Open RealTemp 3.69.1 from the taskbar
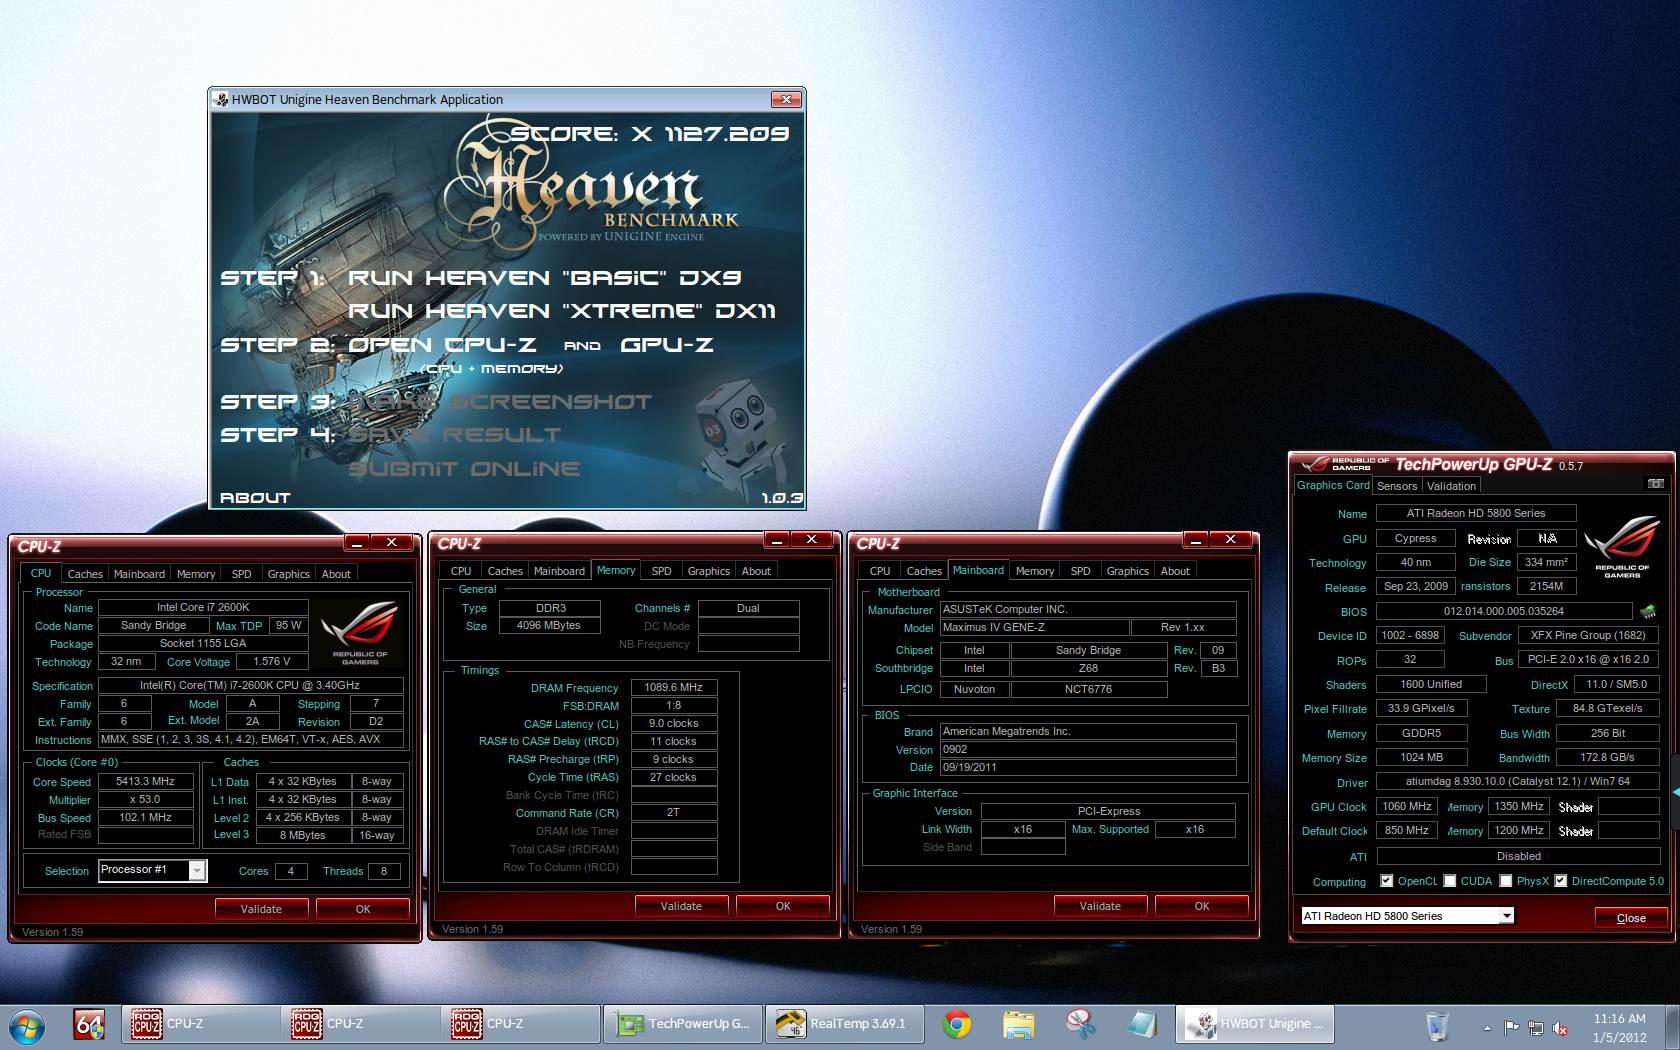This screenshot has width=1680, height=1050. (x=845, y=1024)
